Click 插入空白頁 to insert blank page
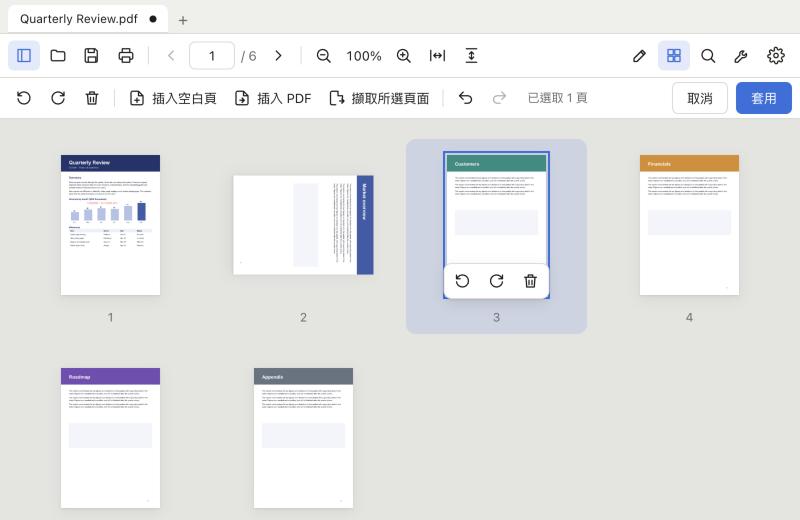The image size is (800, 520). (173, 98)
